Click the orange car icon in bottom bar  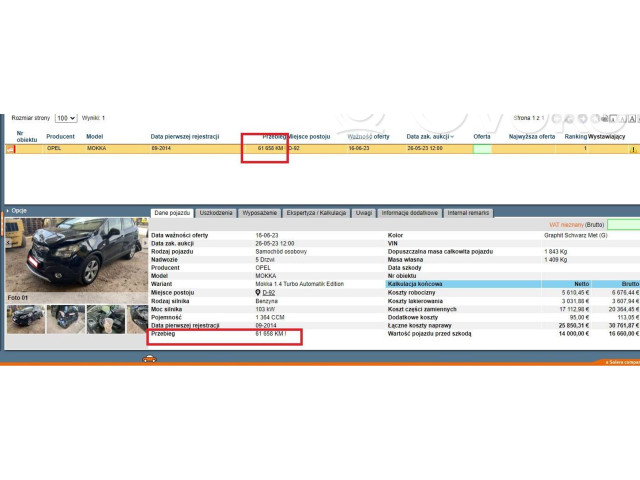149,359
